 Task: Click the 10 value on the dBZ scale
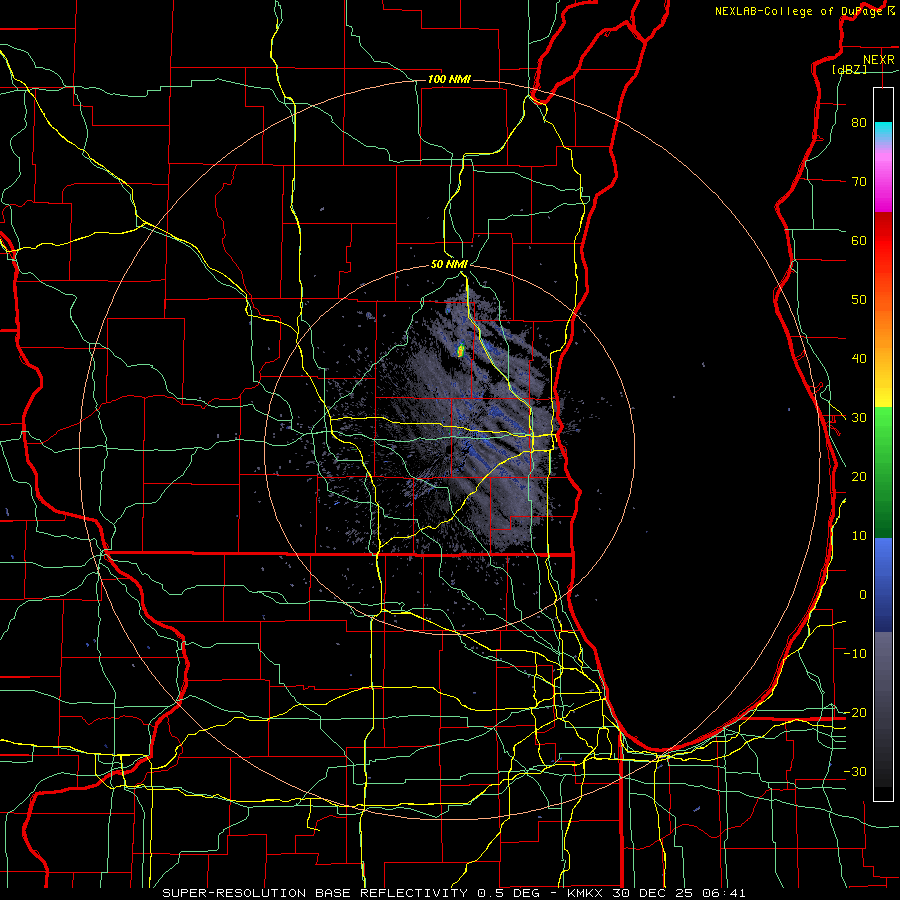point(859,536)
